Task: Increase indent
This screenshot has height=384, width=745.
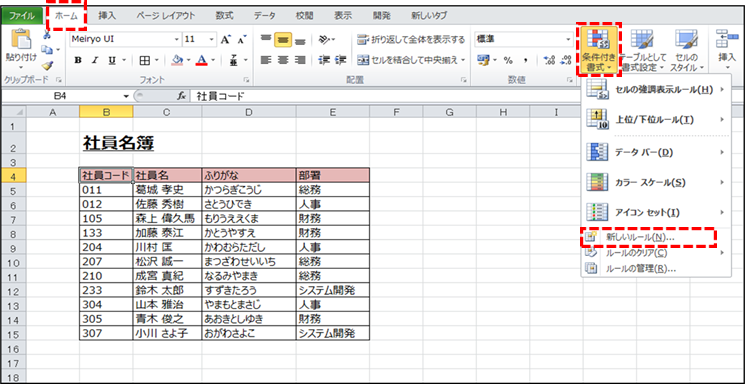Action: pos(340,60)
